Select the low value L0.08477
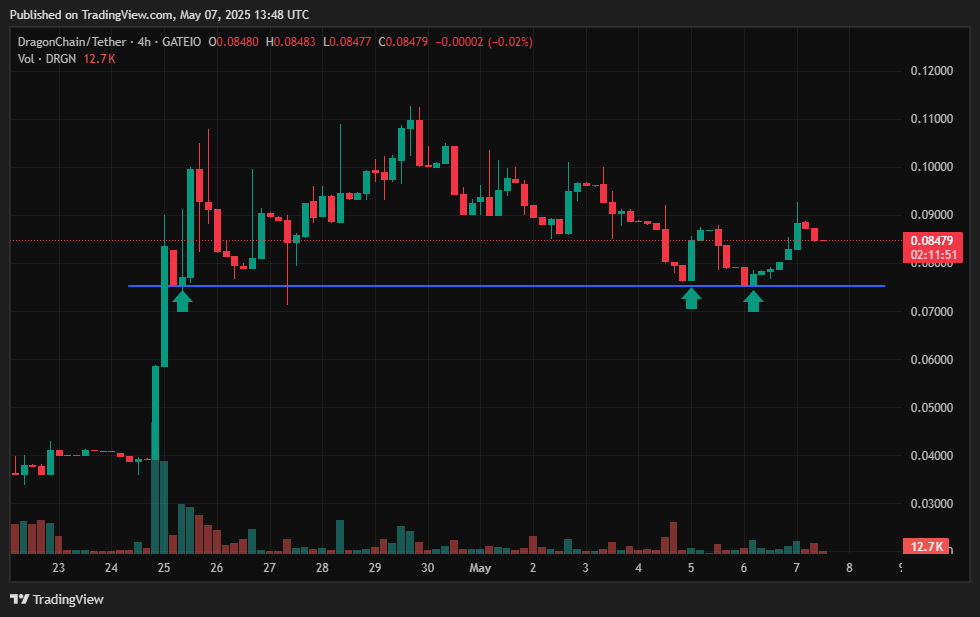The width and height of the screenshot is (980, 617). pyautogui.click(x=347, y=42)
